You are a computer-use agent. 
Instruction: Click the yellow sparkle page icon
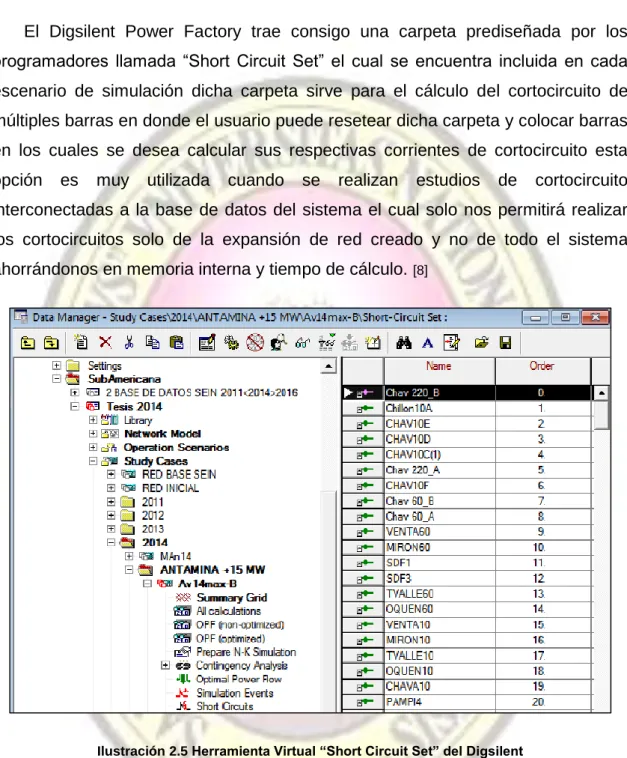click(372, 342)
